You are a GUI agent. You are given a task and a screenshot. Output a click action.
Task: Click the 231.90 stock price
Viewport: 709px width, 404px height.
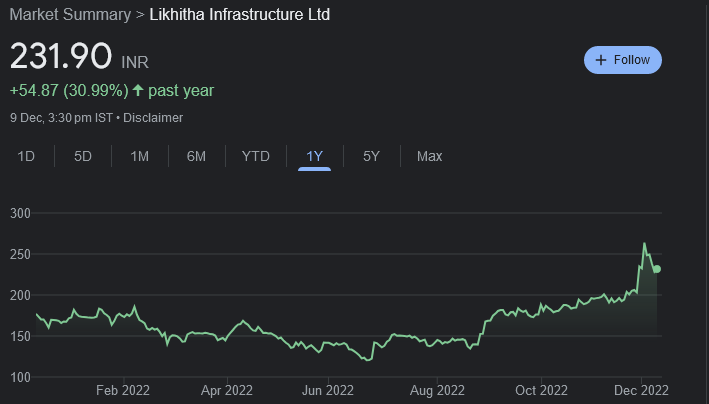coord(61,59)
